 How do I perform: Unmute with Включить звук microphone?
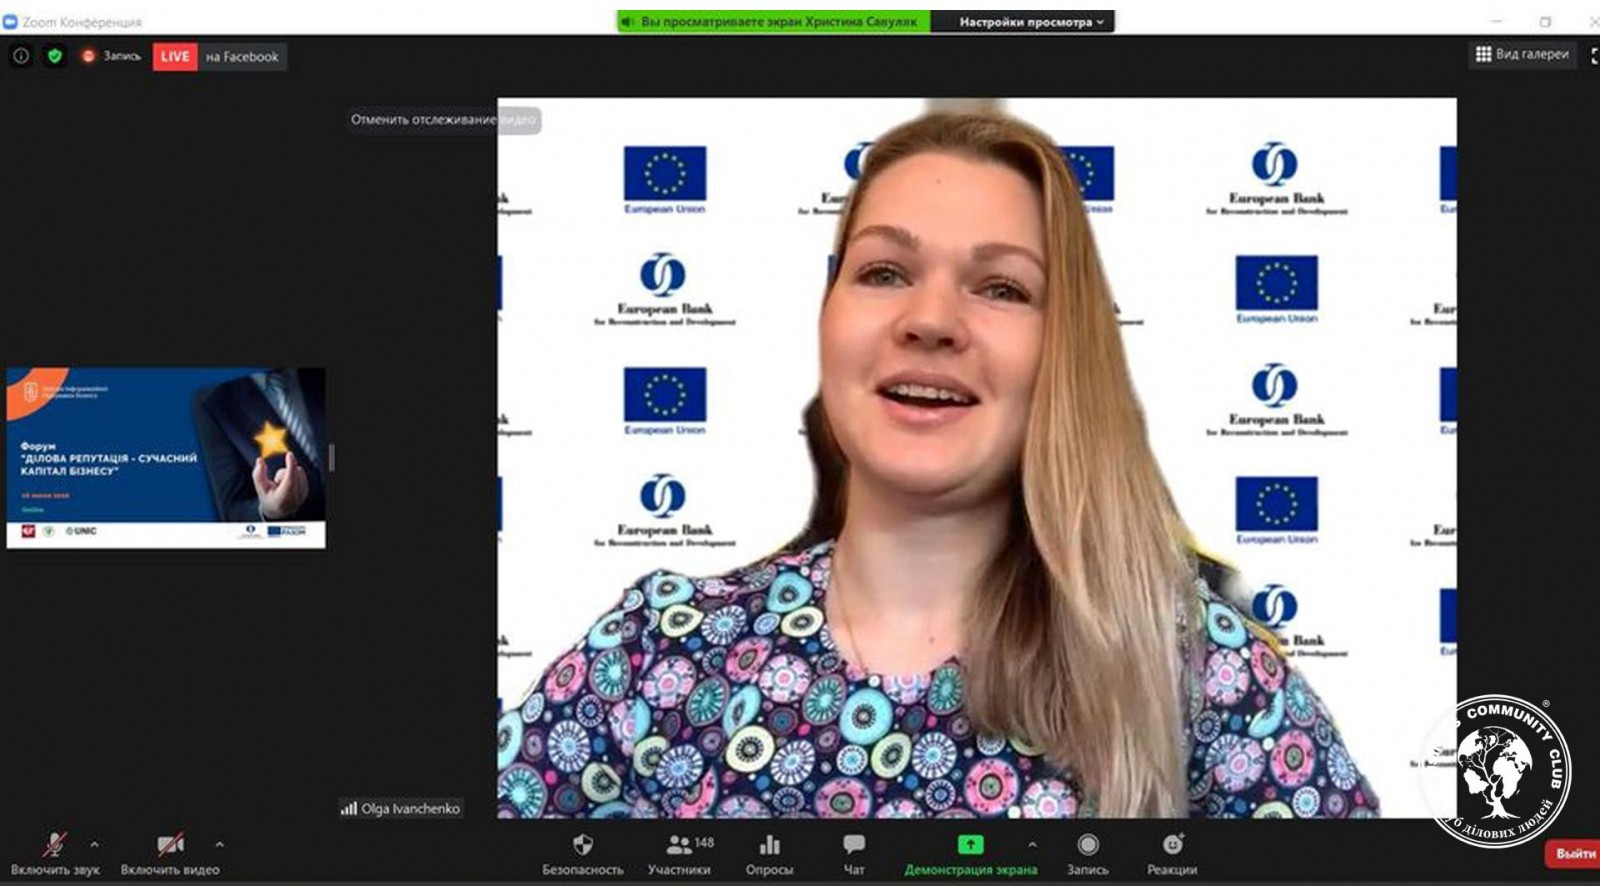pyautogui.click(x=55, y=855)
